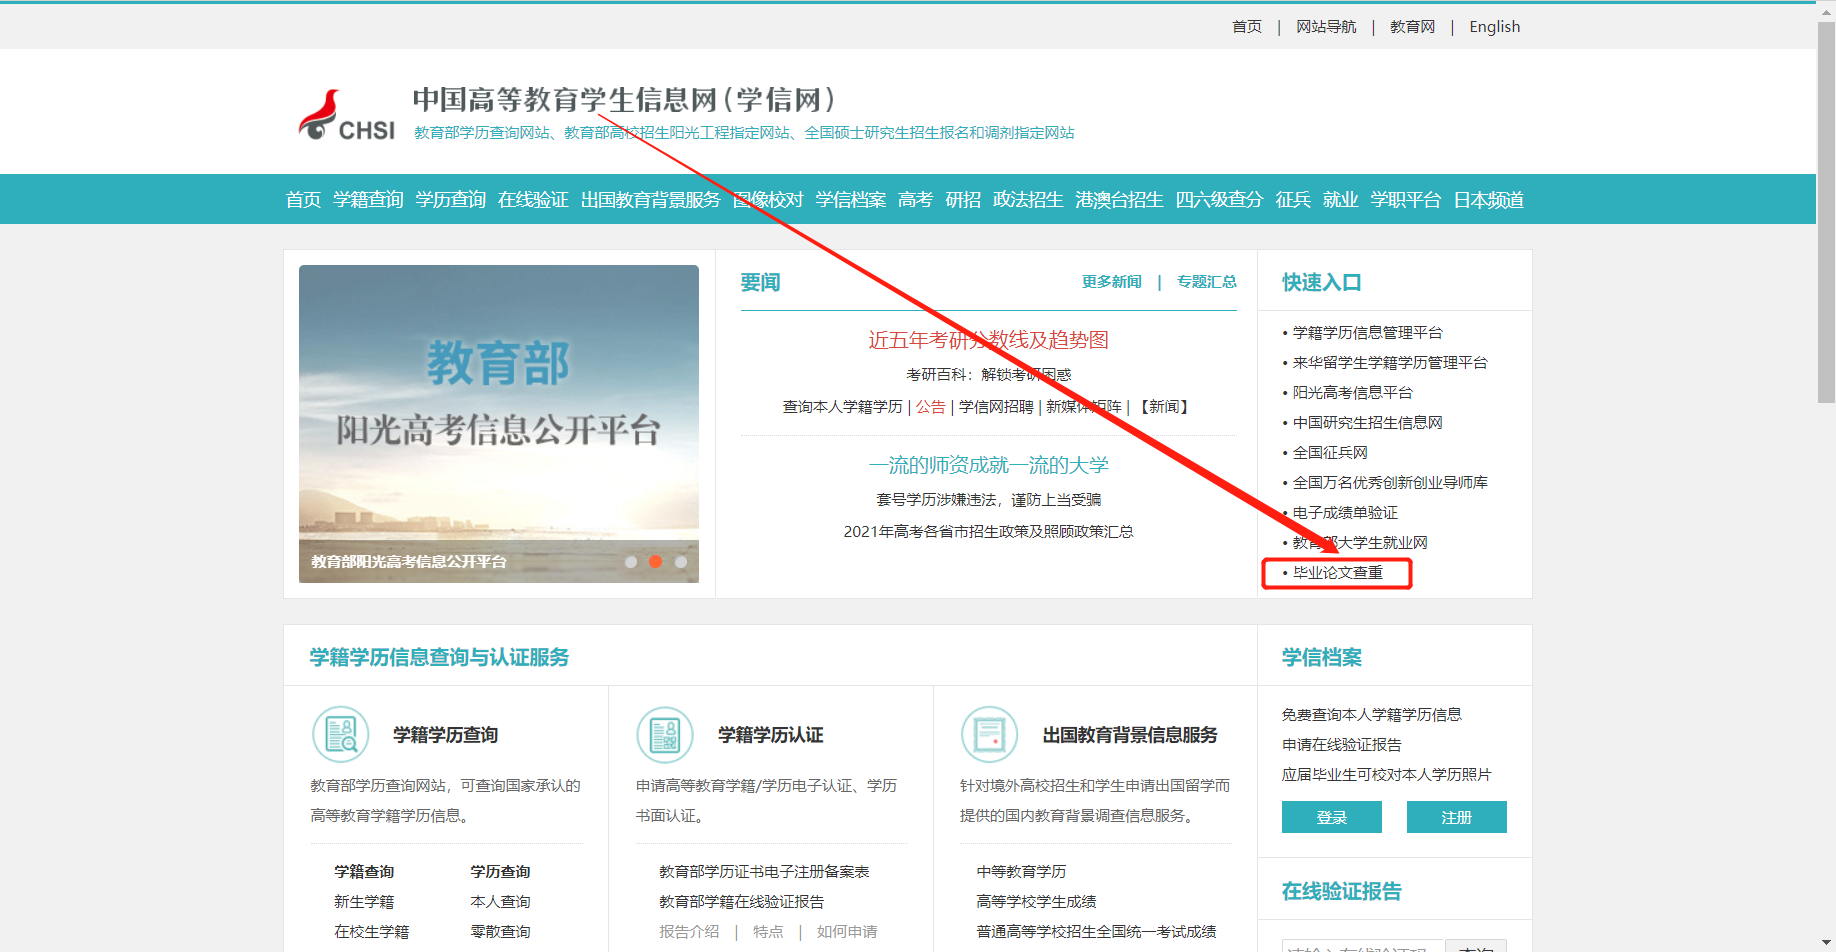Select the third carousel dot indicator
The height and width of the screenshot is (952, 1836).
681,562
